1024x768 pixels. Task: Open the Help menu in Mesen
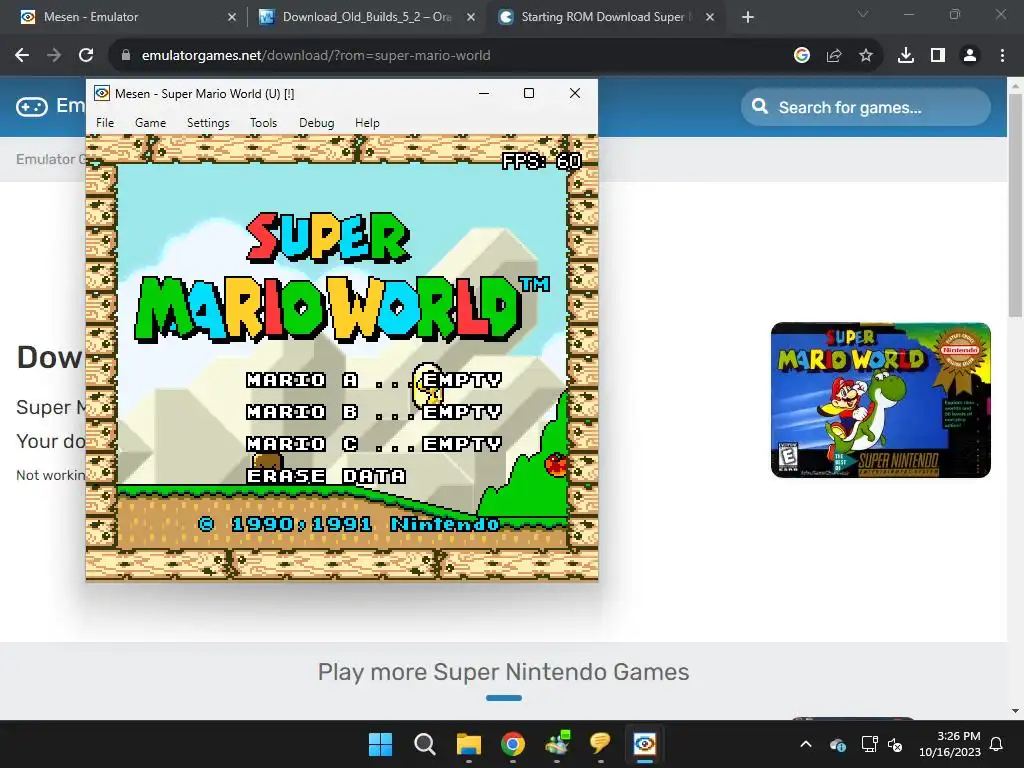(x=367, y=123)
